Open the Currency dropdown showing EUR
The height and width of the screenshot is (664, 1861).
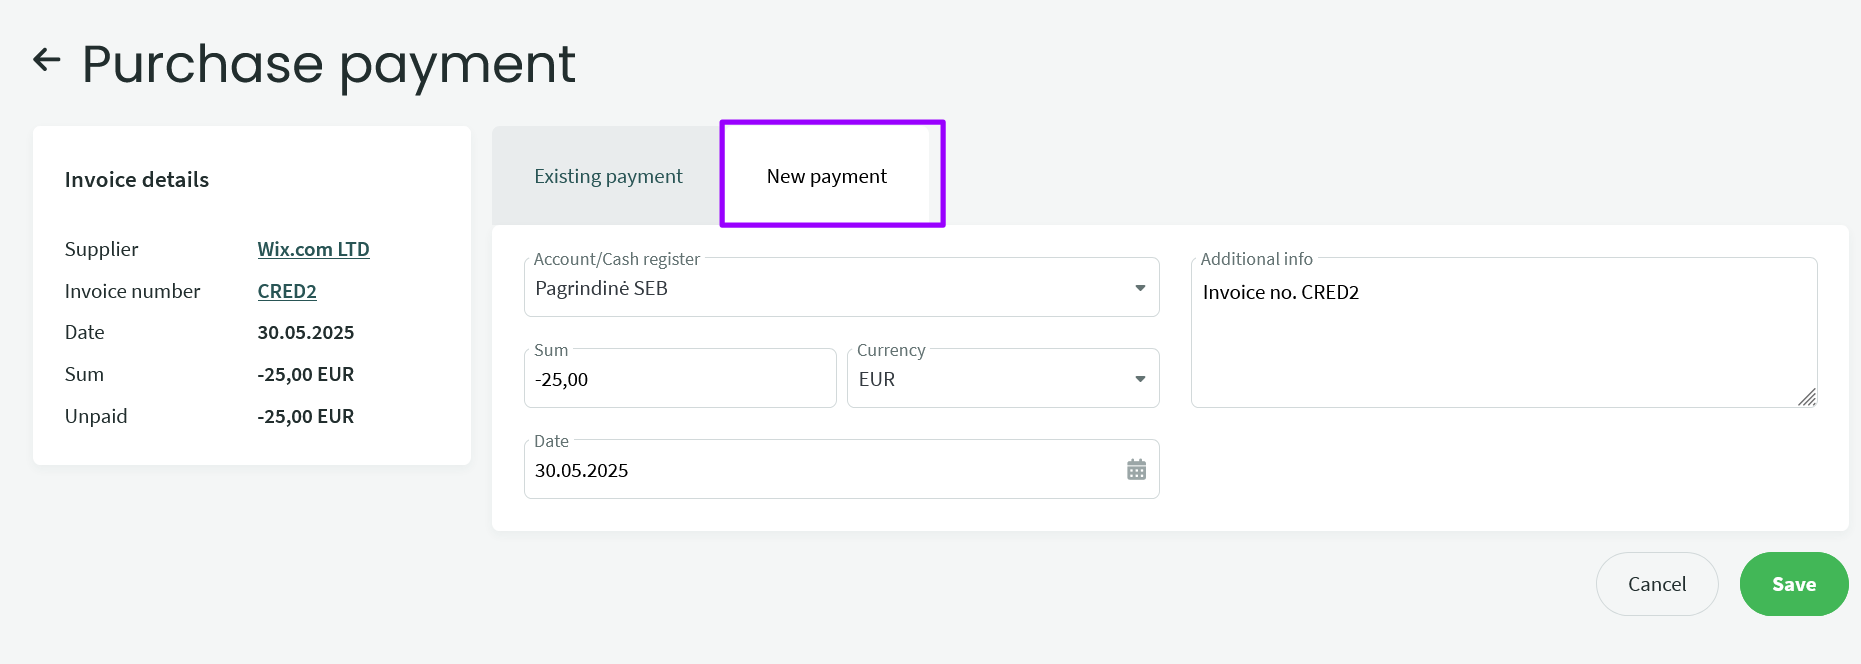point(1139,379)
